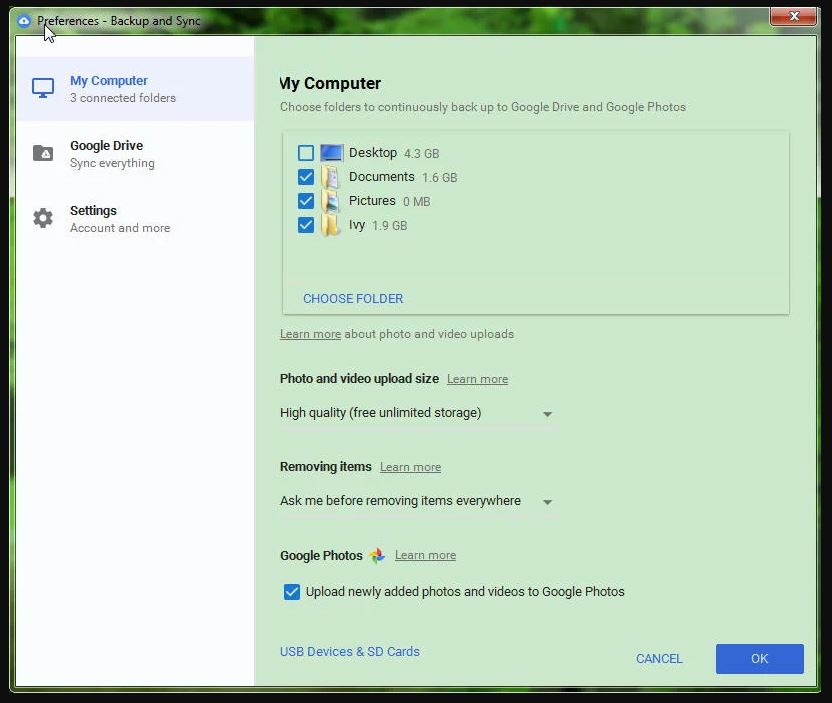This screenshot has height=703, width=832.
Task: Click the Ivy folder icon
Action: [x=331, y=225]
